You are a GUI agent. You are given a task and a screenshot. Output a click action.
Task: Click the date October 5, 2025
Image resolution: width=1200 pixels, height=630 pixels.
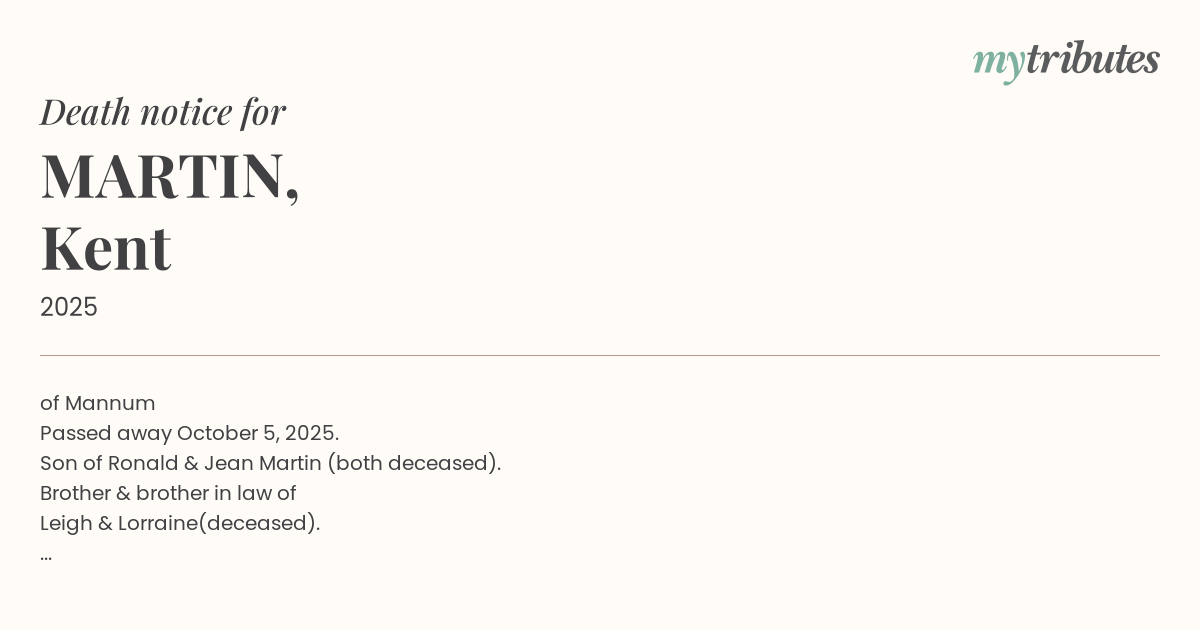click(257, 433)
